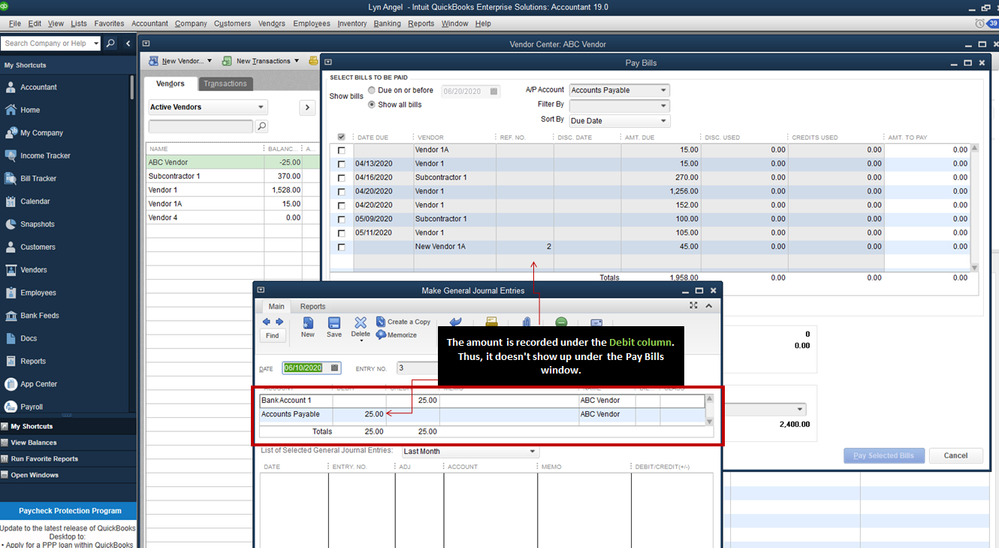Screen dimensions: 999x548
Task: Open Bill Tracker in the sidebar
Action: coord(38,178)
